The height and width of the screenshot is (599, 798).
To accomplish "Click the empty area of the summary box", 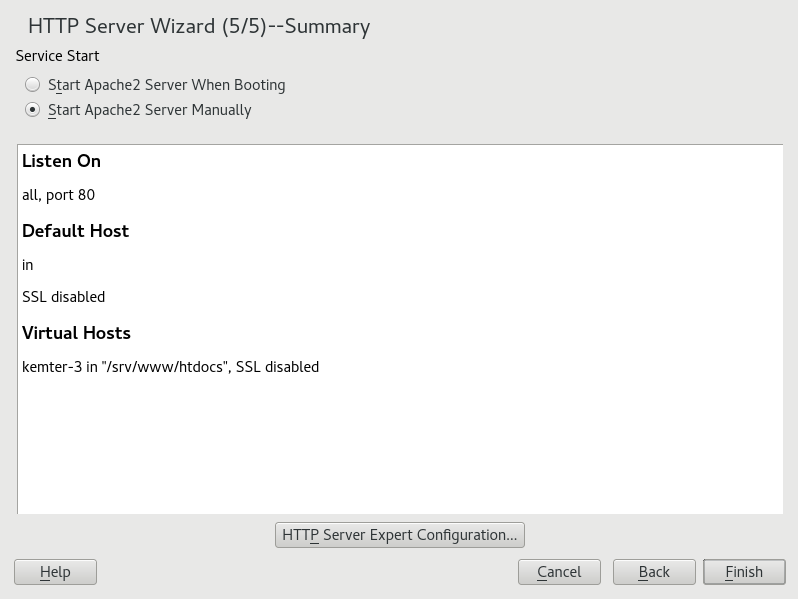I will coord(400,450).
